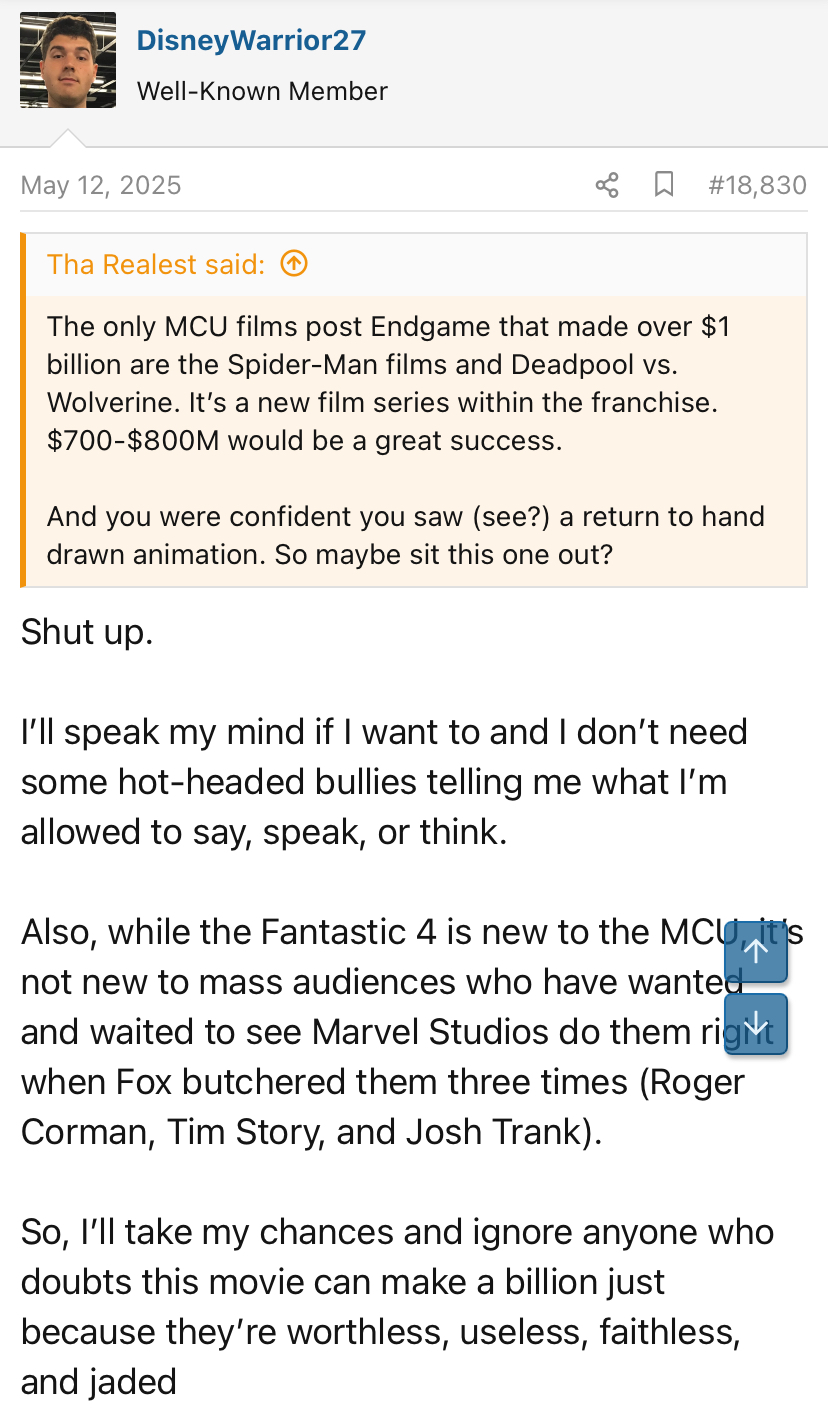Click post number #18,830 permalink
Screen dimensions: 828x1416
[756, 185]
